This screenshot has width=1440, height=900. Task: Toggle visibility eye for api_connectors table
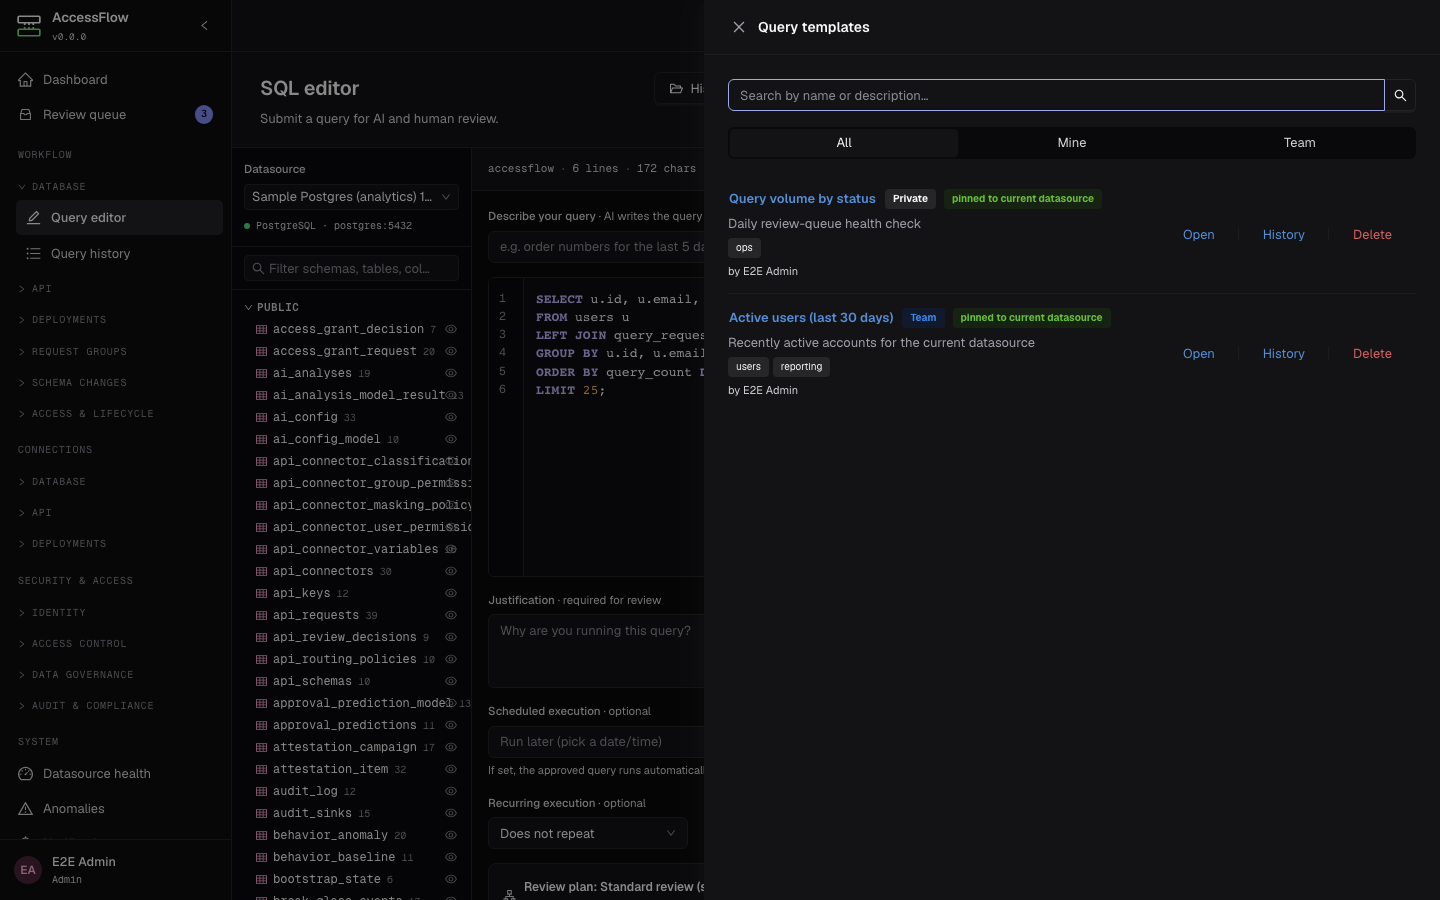pos(451,571)
